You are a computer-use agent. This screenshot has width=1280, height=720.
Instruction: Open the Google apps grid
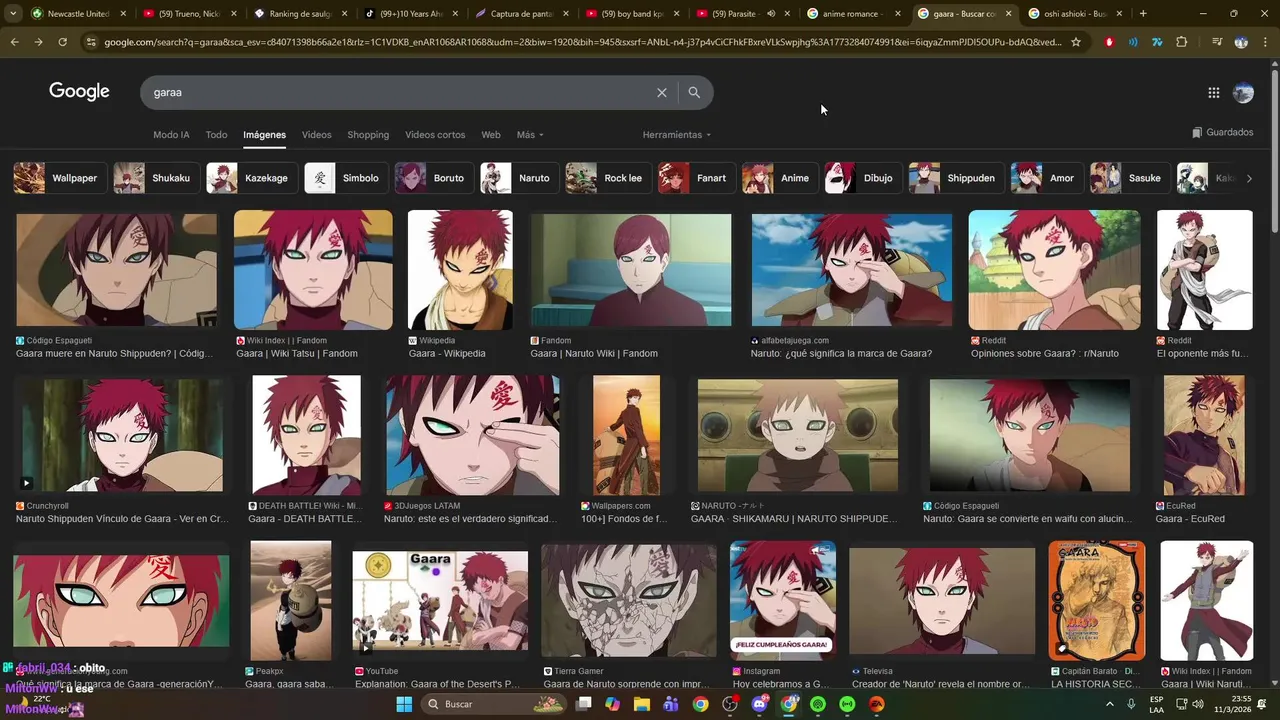(x=1213, y=93)
